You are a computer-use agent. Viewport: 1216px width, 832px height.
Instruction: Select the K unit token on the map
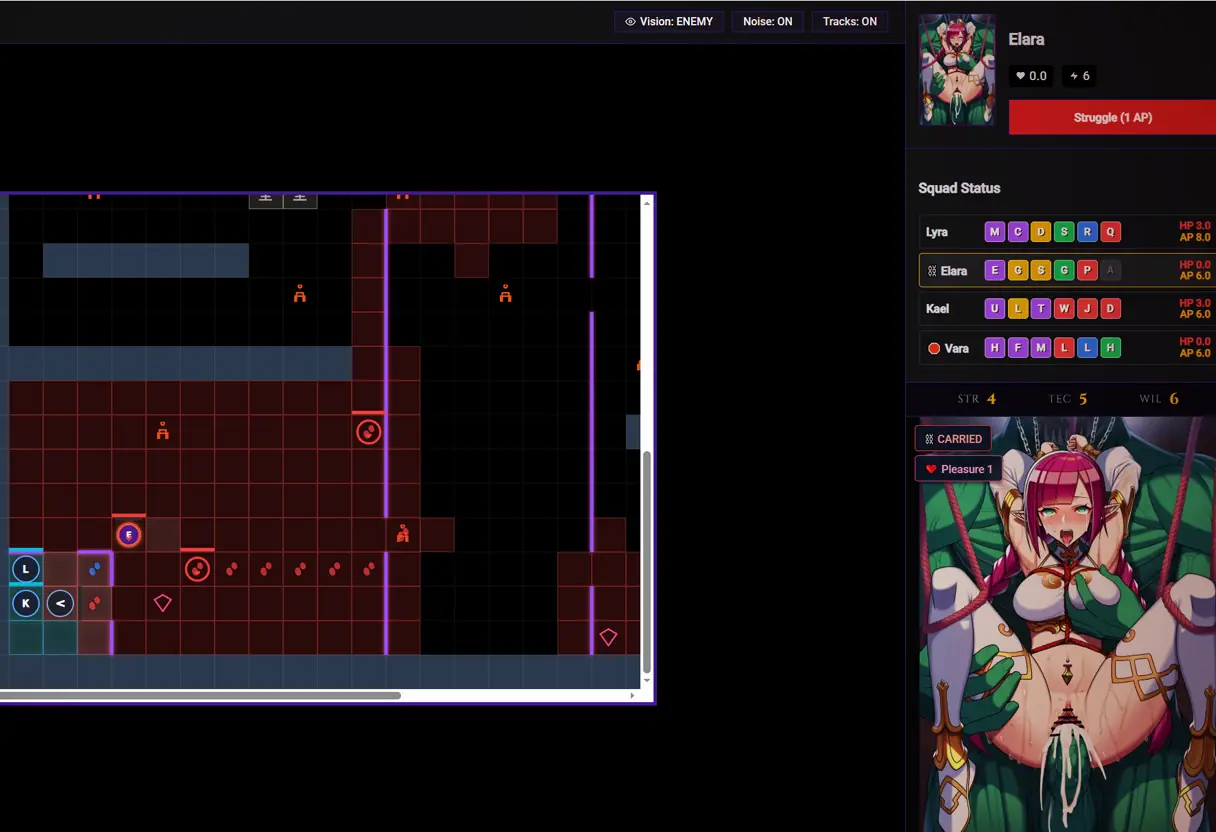(x=26, y=604)
